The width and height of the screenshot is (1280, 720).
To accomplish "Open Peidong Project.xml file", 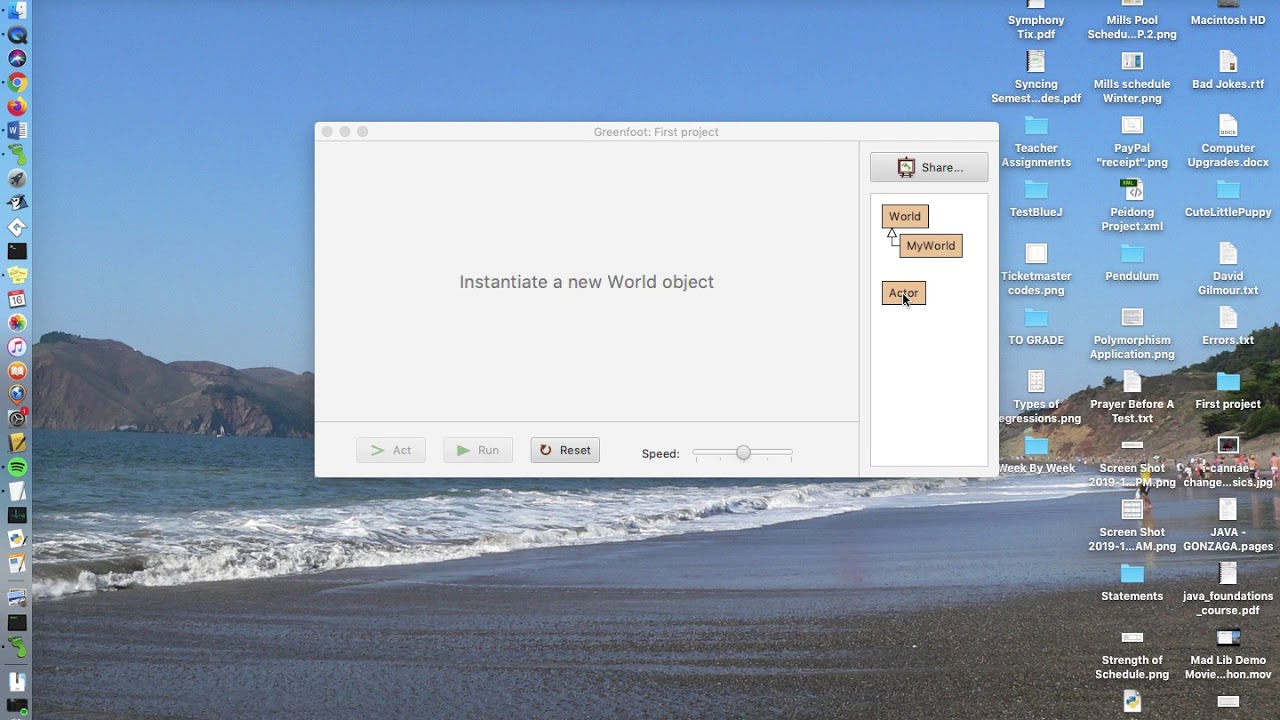I will click(1132, 205).
